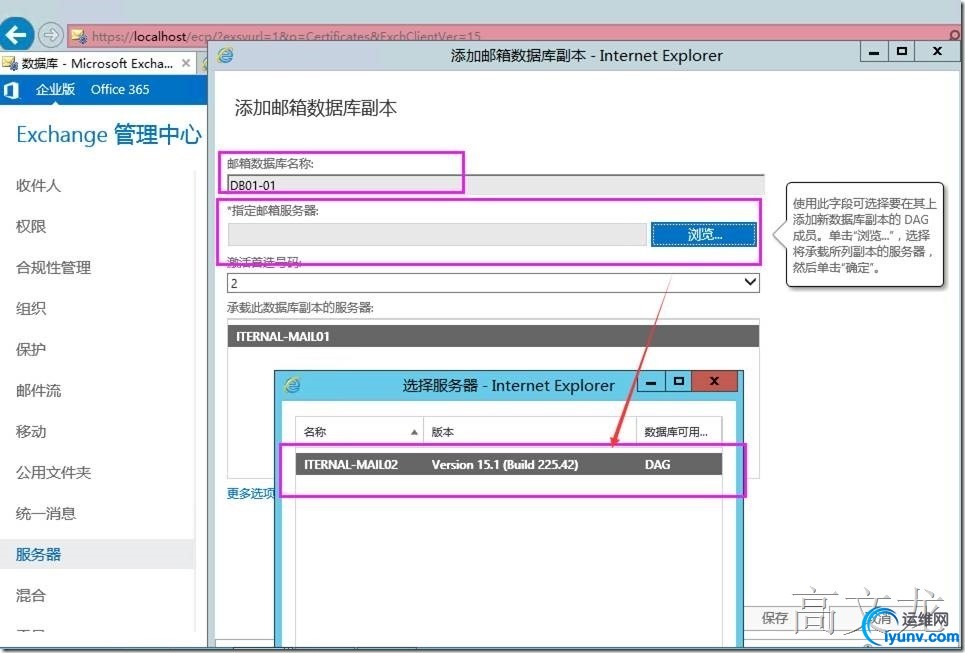Close the 添加邮箱数据库副本 window
Screen dimensions: 965x653
pos(937,52)
